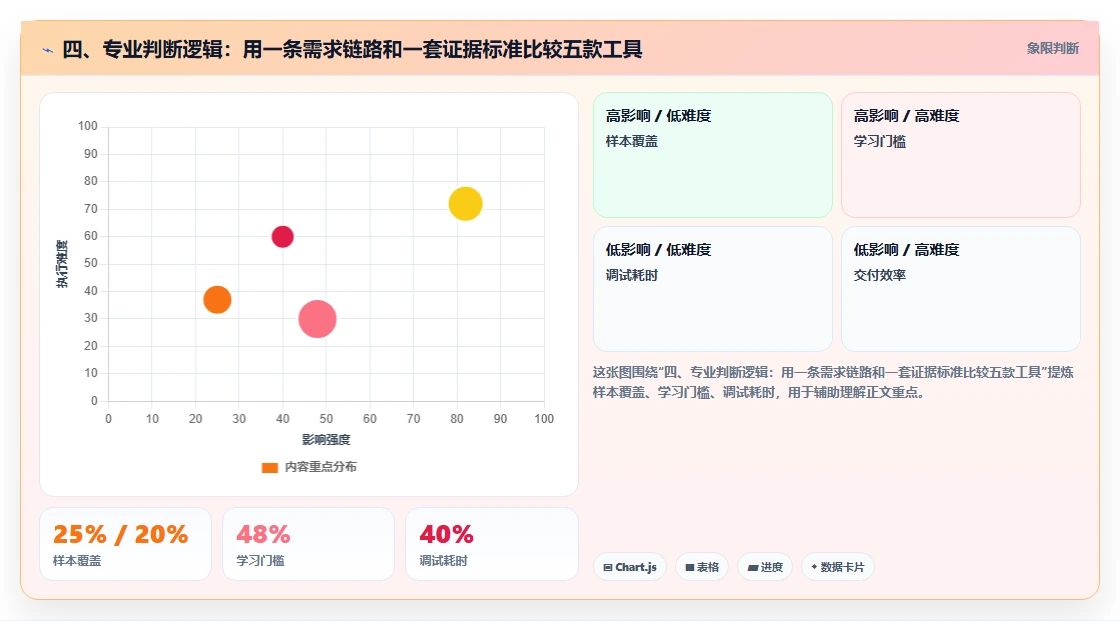The height and width of the screenshot is (621, 1120).
Task: Click the 学习门槛 text in pink card
Action: 879,141
